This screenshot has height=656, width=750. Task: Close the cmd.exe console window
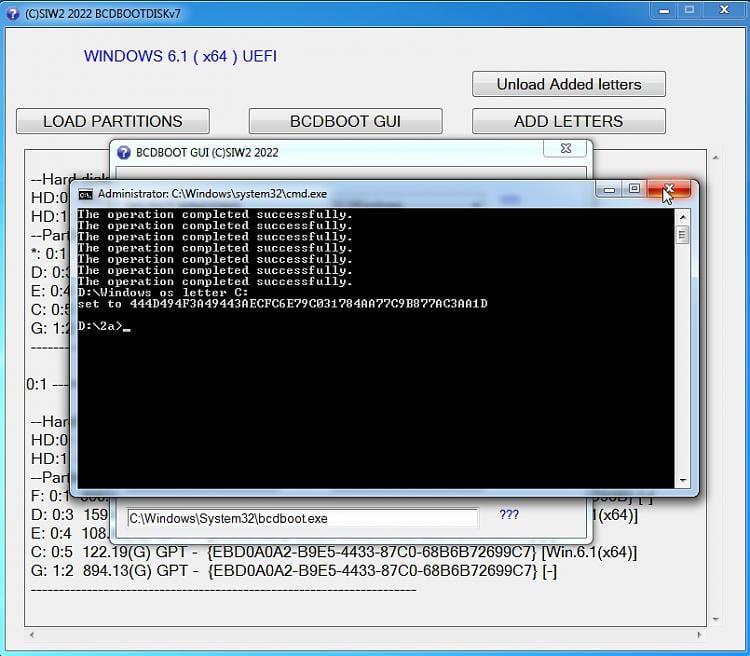[x=669, y=189]
